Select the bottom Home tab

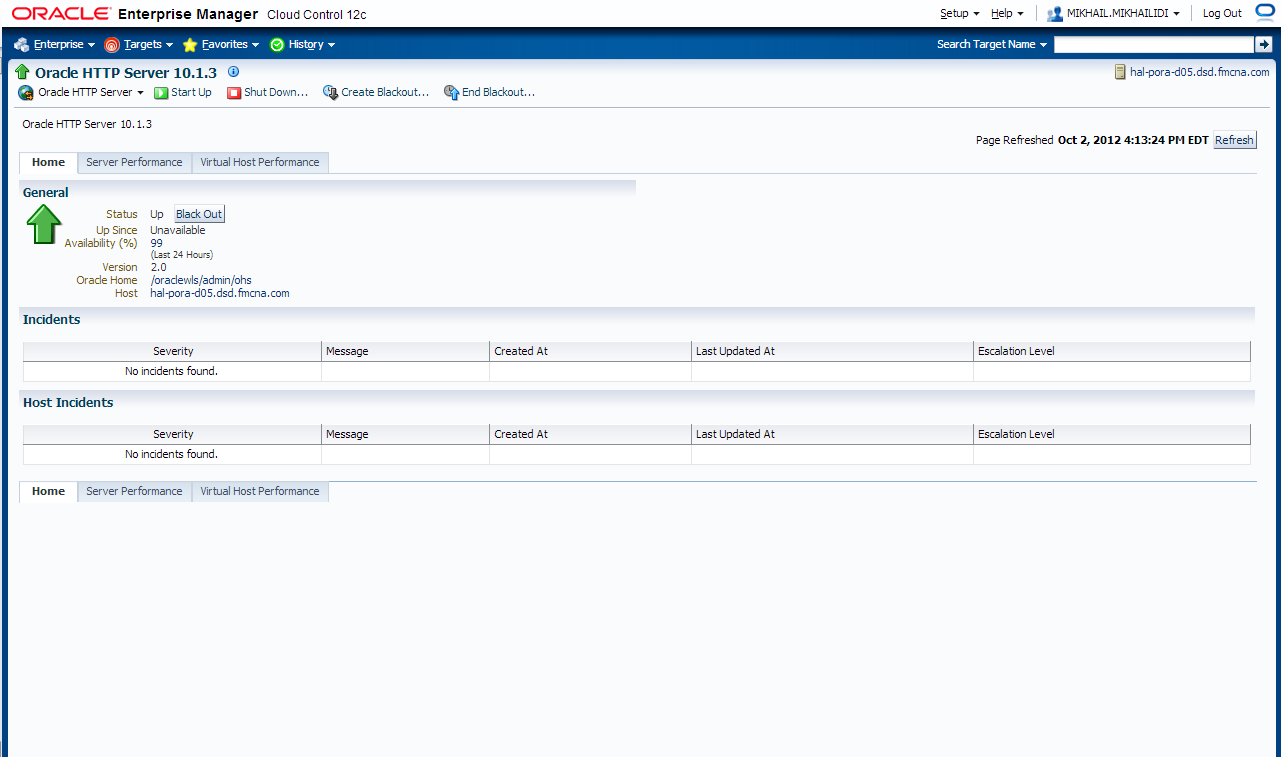[48, 491]
